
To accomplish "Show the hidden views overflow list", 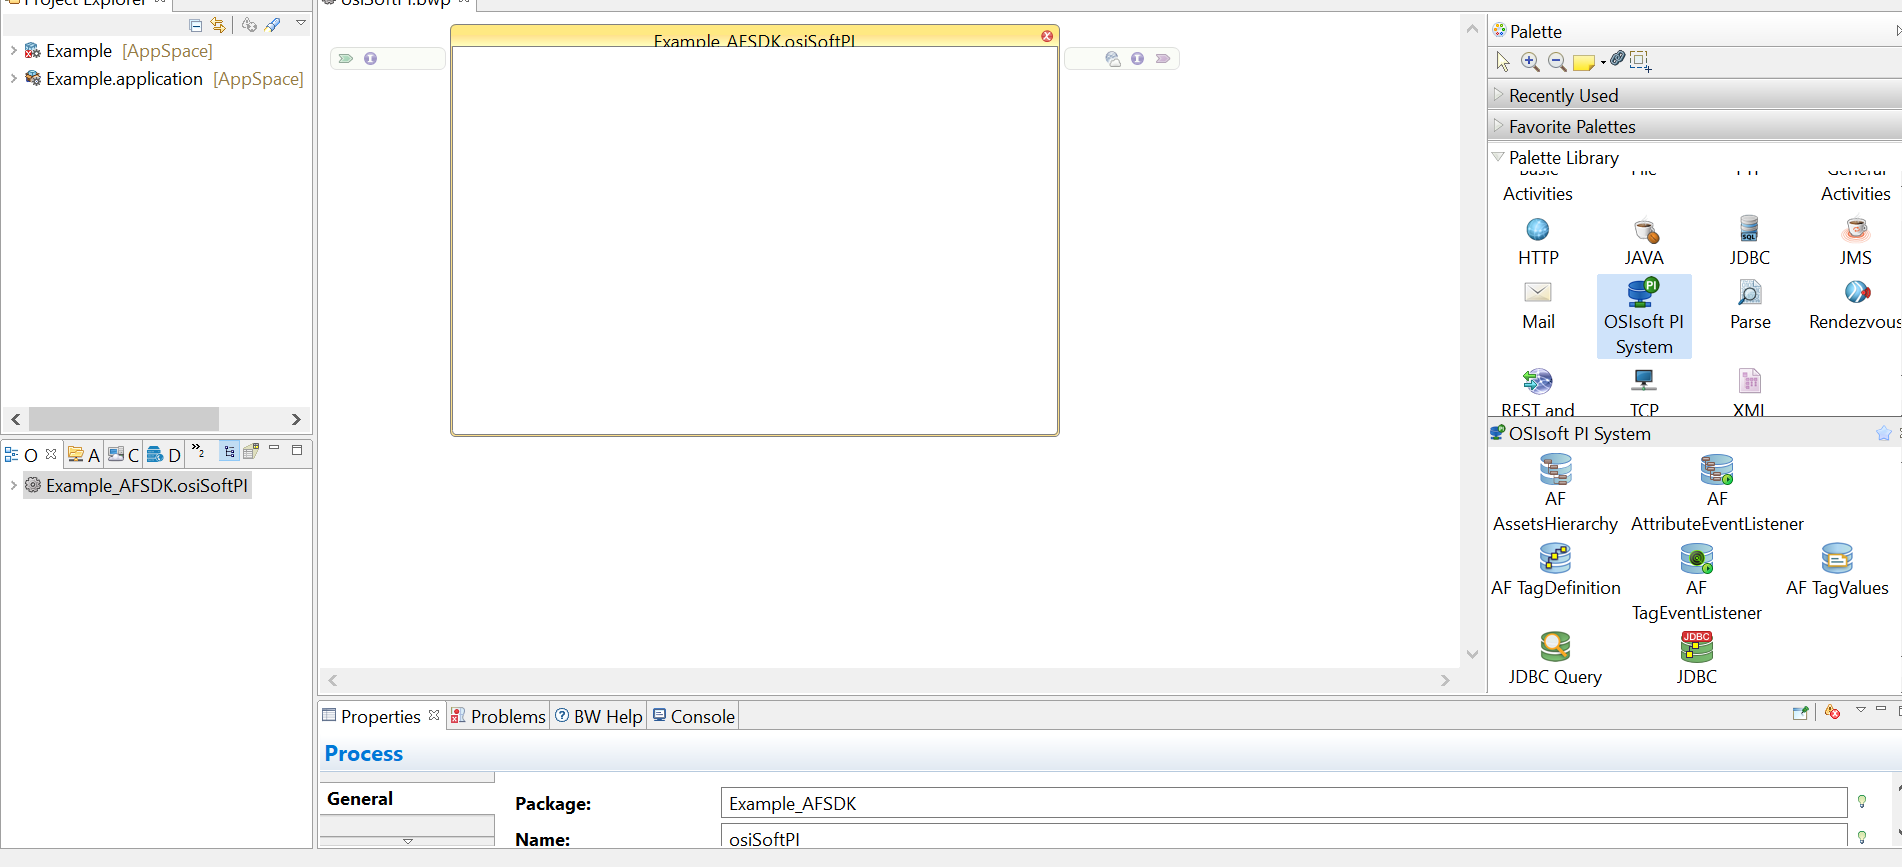I will (198, 451).
